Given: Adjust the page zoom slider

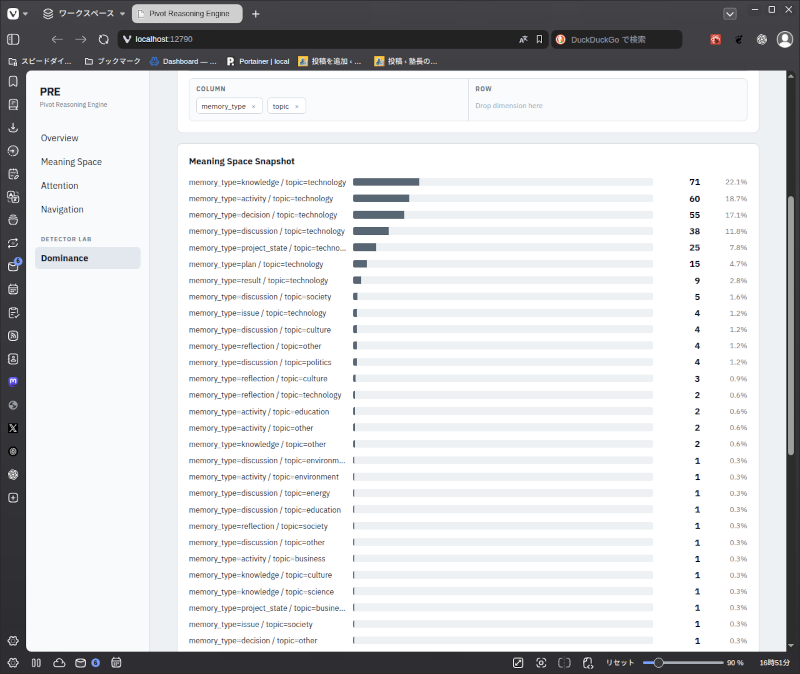Looking at the screenshot, I should pyautogui.click(x=683, y=663).
